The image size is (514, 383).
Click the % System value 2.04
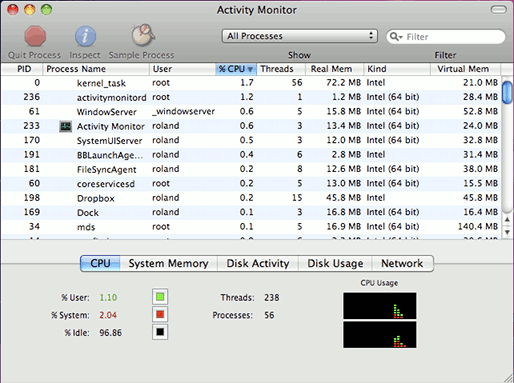(108, 315)
